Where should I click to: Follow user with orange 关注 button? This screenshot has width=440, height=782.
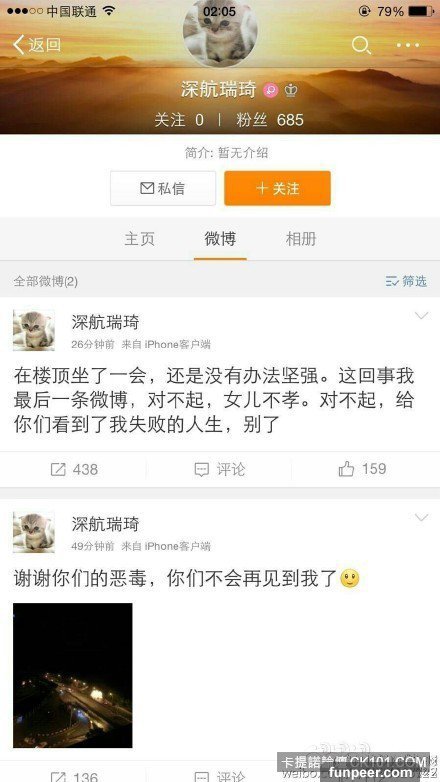(x=277, y=188)
